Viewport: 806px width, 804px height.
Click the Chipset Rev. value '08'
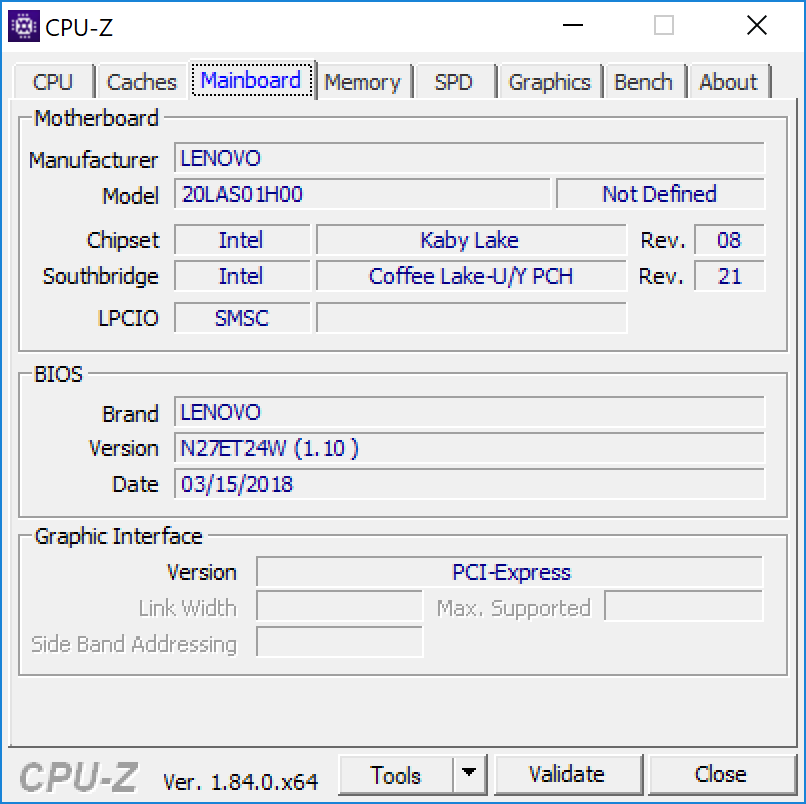pos(729,240)
